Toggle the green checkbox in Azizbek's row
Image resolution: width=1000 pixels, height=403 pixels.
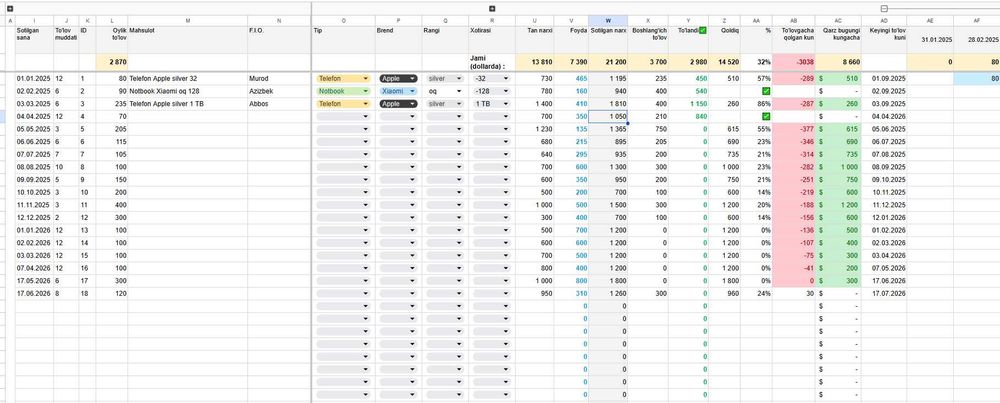coord(766,91)
